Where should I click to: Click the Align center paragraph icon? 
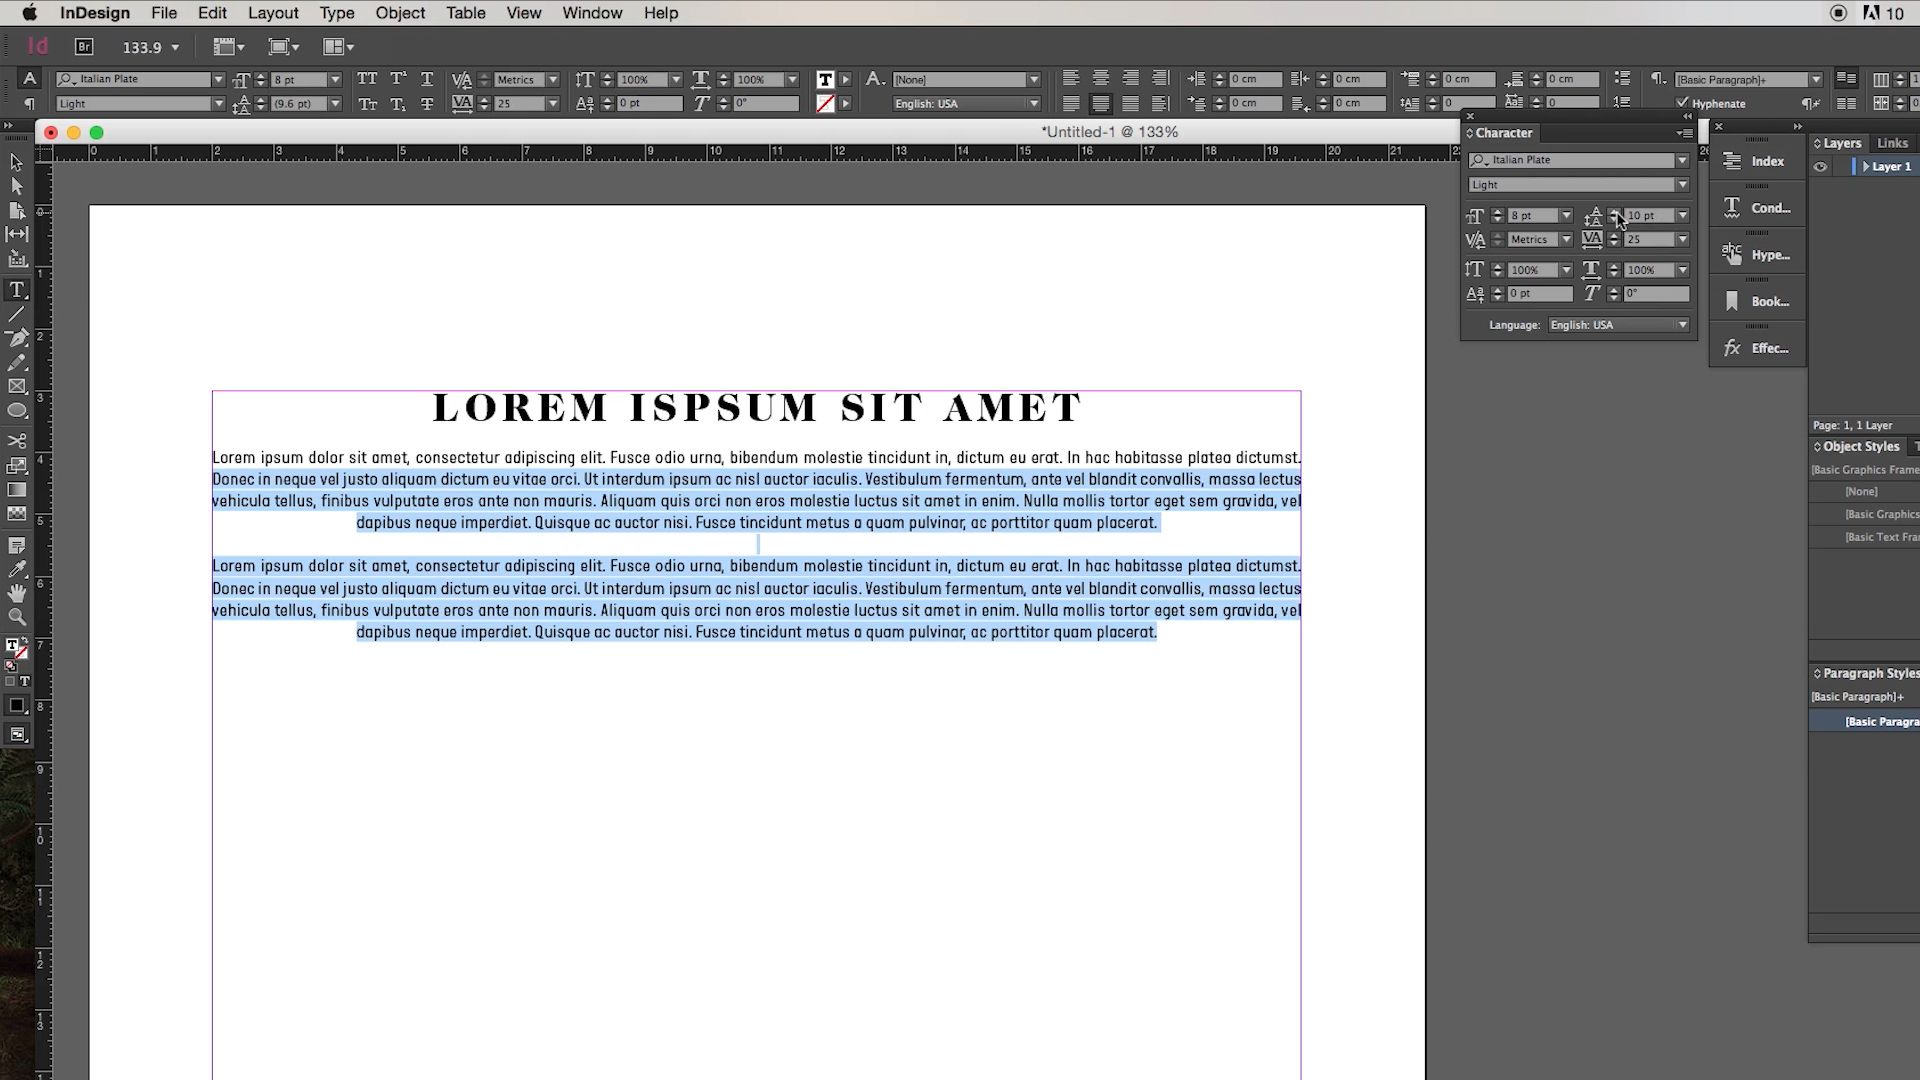click(1100, 78)
